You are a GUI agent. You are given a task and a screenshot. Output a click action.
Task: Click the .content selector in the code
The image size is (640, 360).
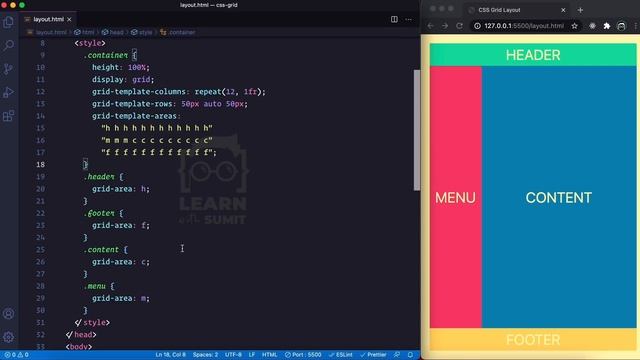click(x=101, y=249)
